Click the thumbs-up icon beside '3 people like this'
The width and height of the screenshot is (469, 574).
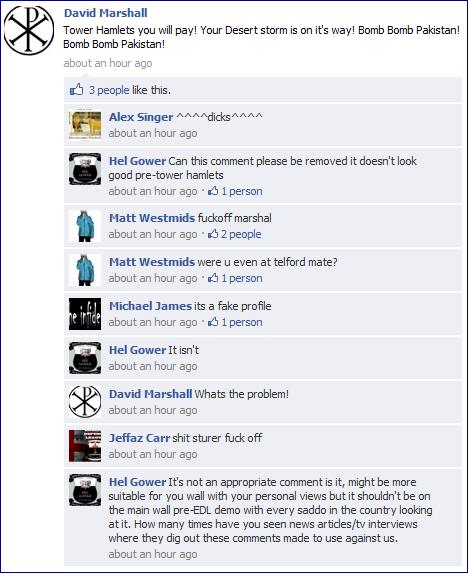coord(77,90)
